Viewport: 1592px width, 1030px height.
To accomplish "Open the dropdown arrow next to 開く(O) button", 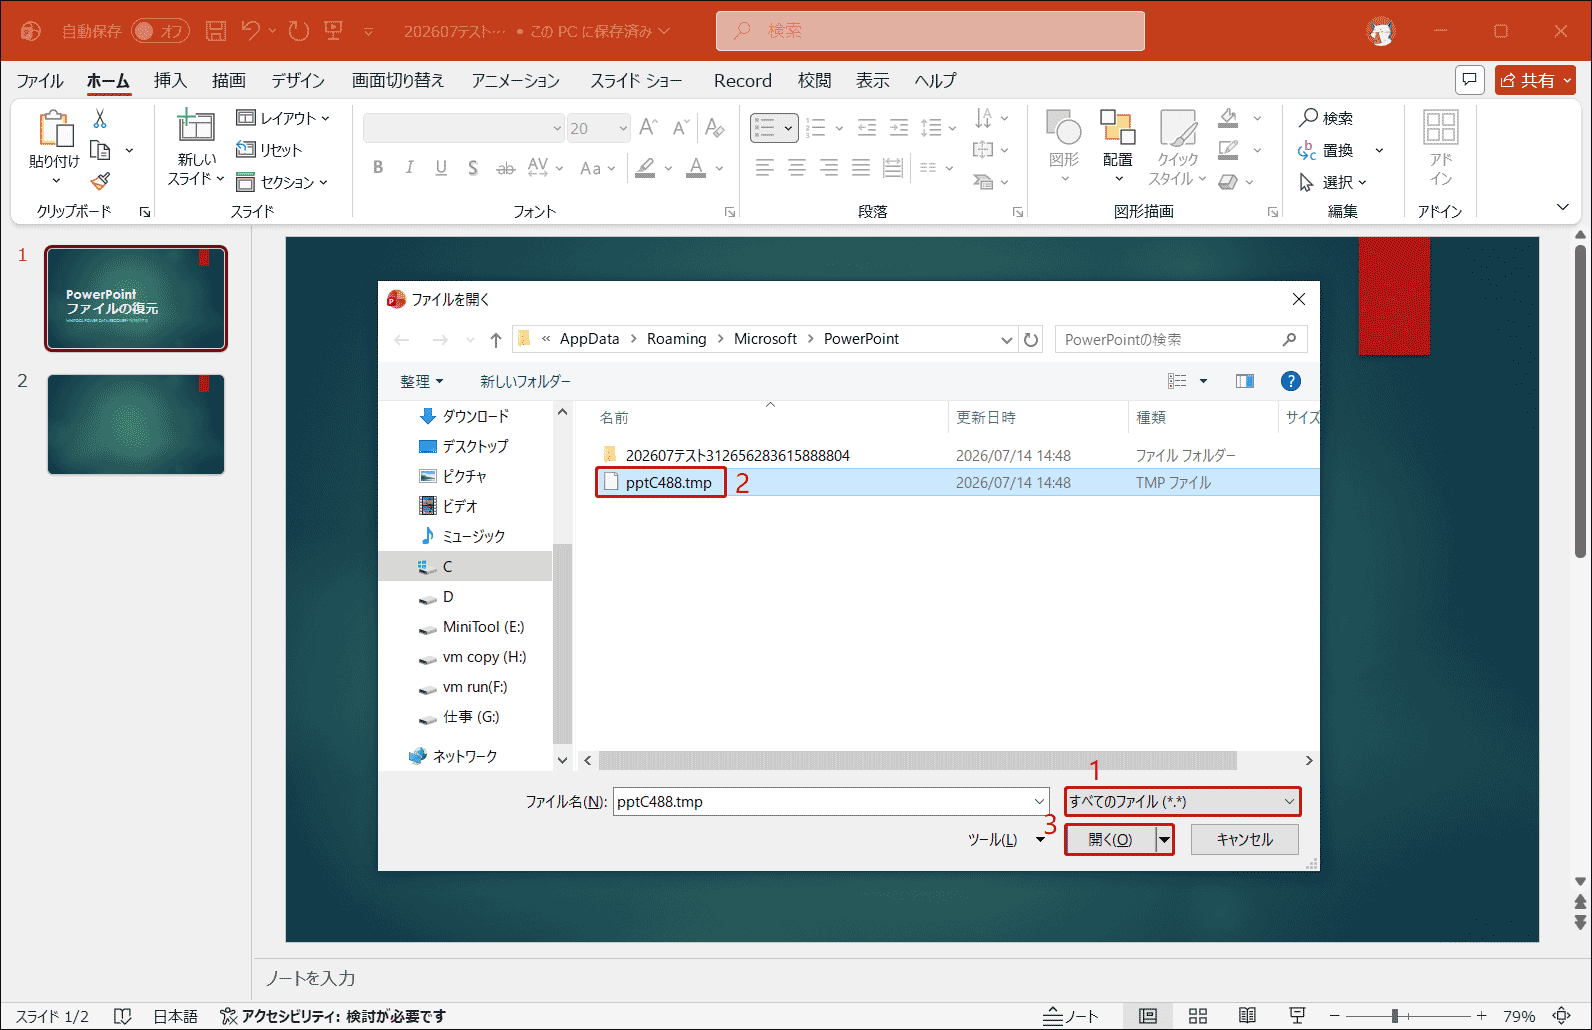I will (x=1164, y=840).
